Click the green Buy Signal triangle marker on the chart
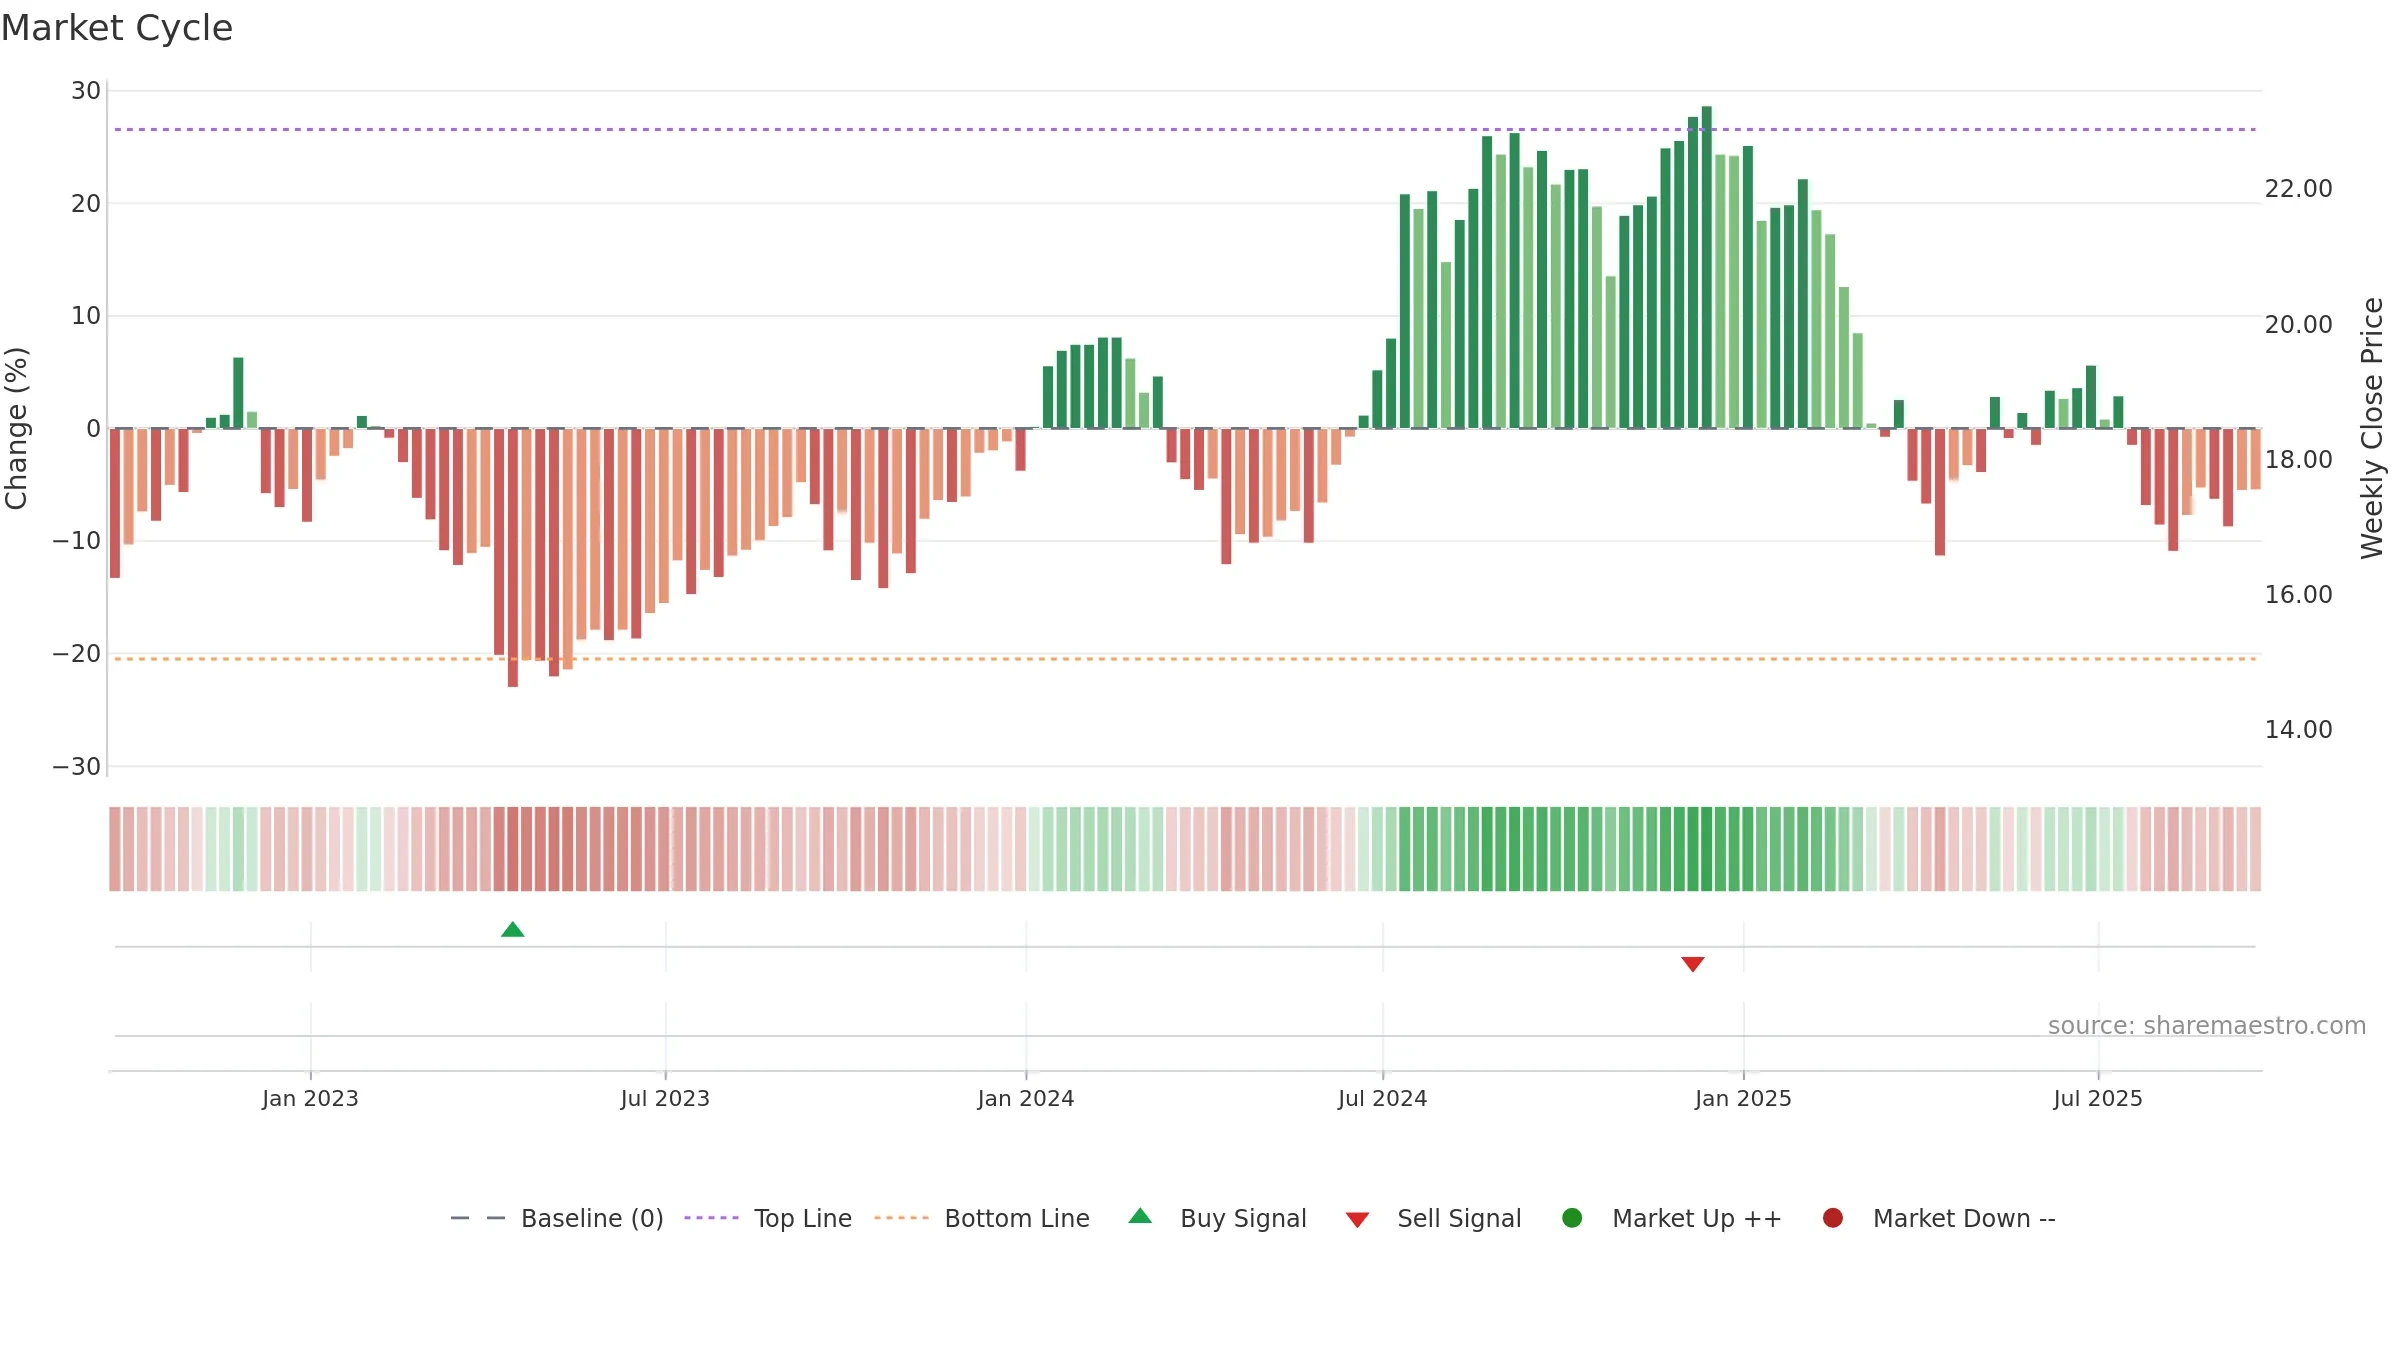Viewport: 2400px width, 1350px height. (513, 930)
